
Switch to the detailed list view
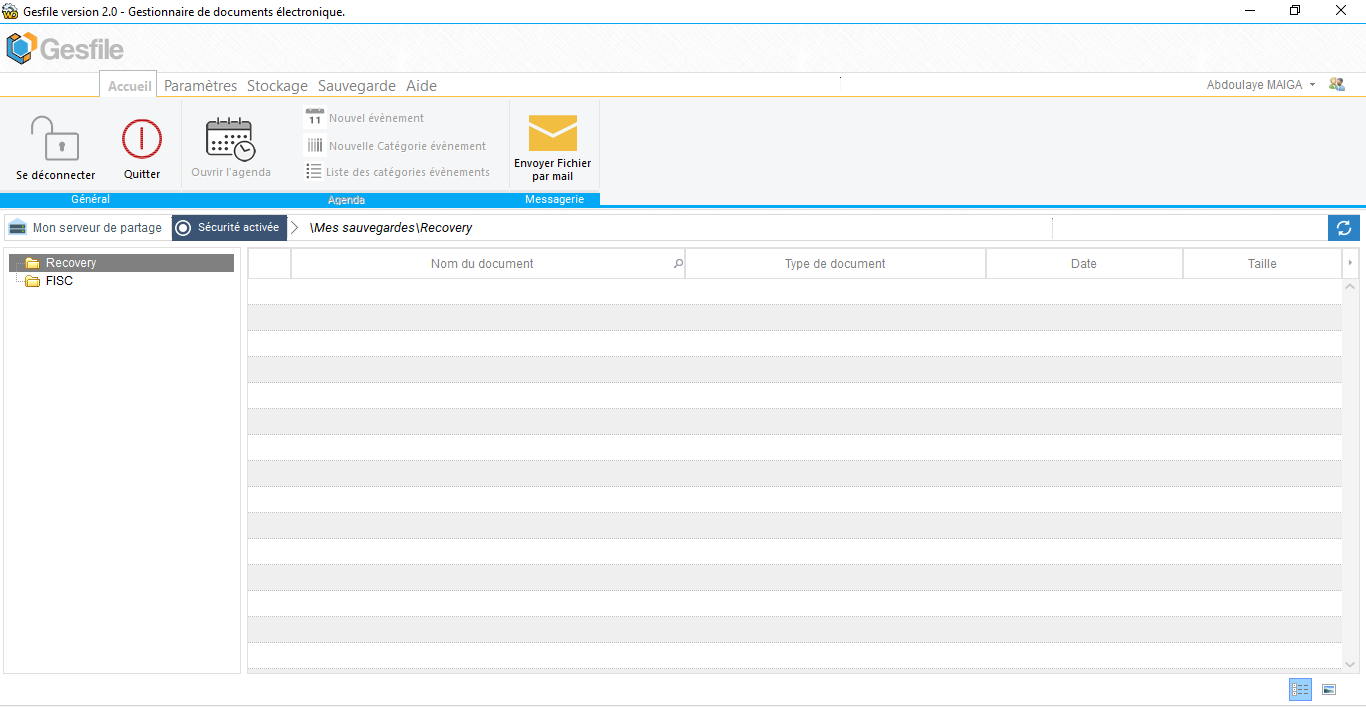tap(1300, 689)
